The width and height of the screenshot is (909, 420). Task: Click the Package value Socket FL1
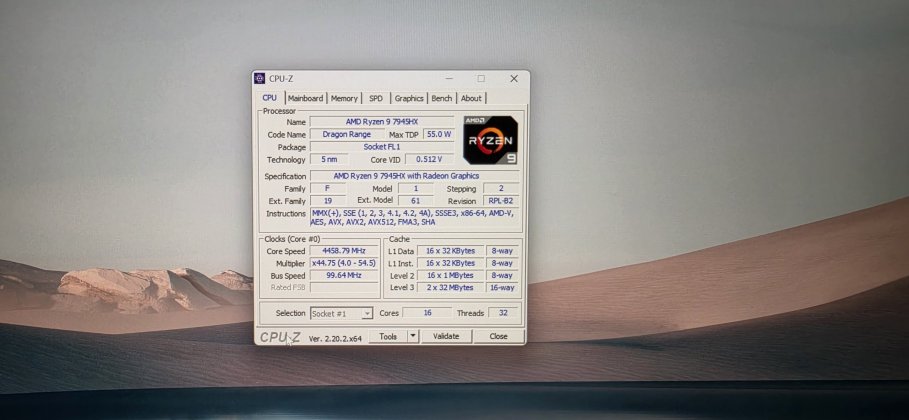point(382,147)
